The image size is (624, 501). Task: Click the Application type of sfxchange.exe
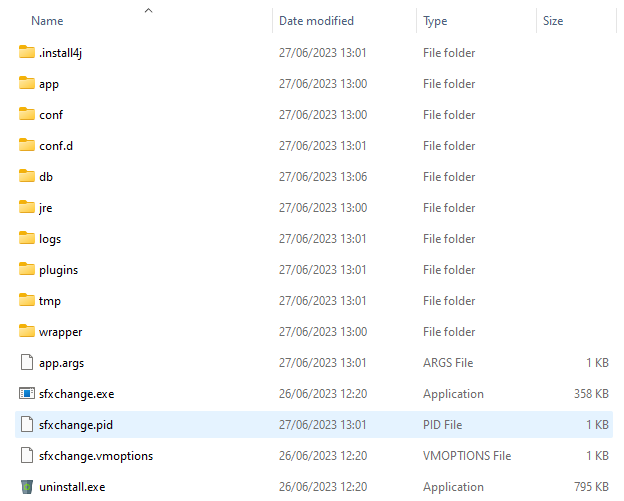point(453,394)
